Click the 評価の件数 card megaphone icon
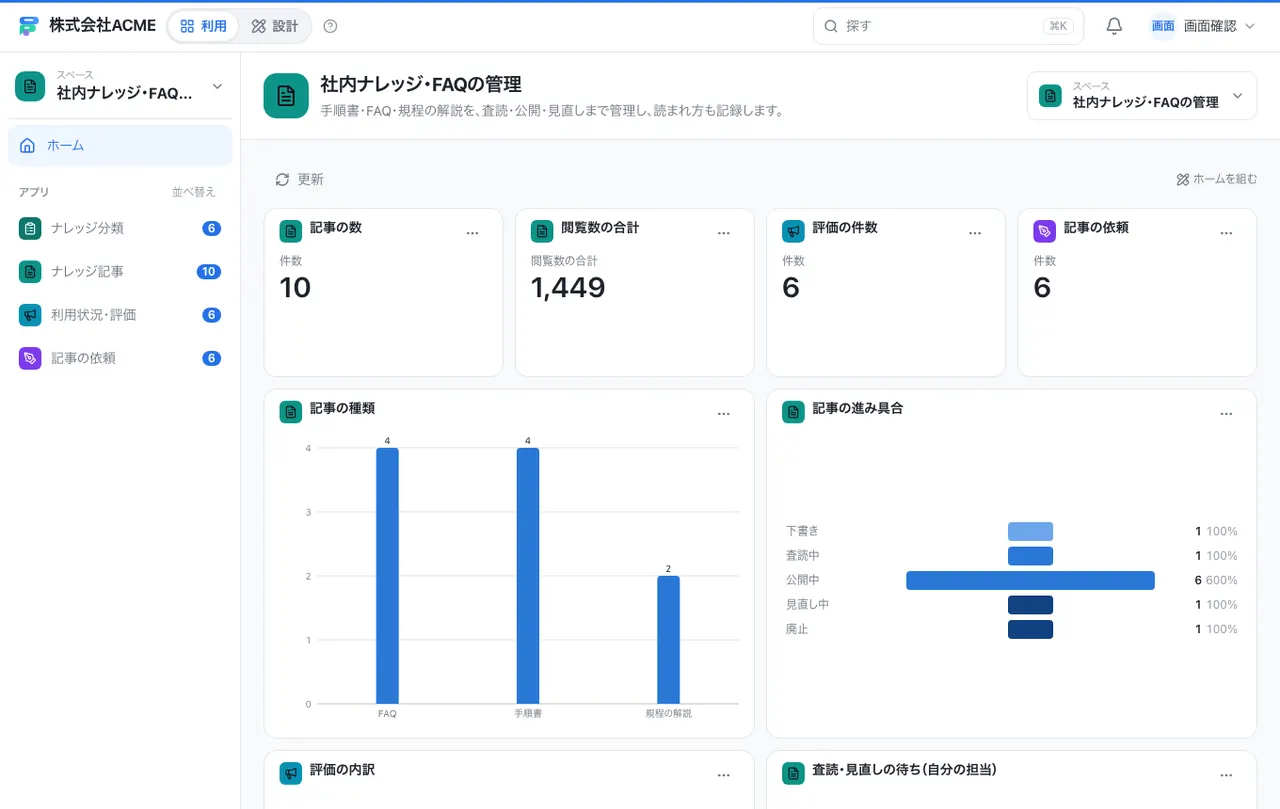 (x=793, y=232)
